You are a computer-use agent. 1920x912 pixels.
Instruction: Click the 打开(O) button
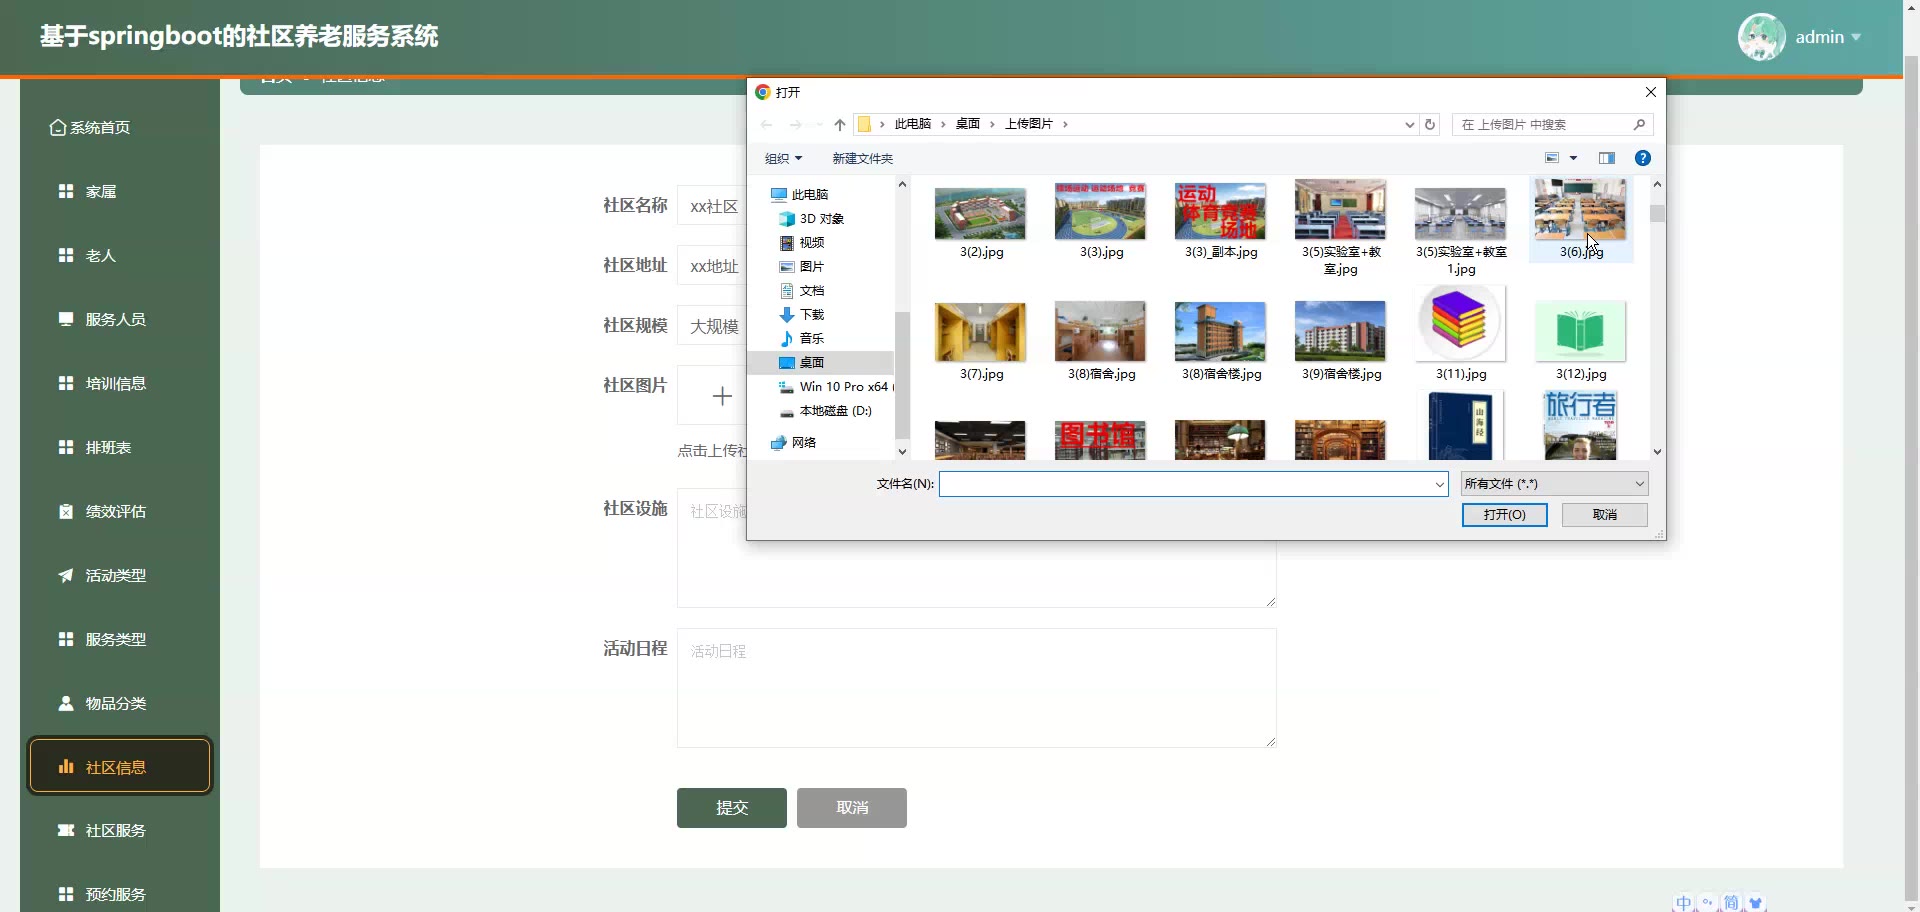click(x=1504, y=514)
